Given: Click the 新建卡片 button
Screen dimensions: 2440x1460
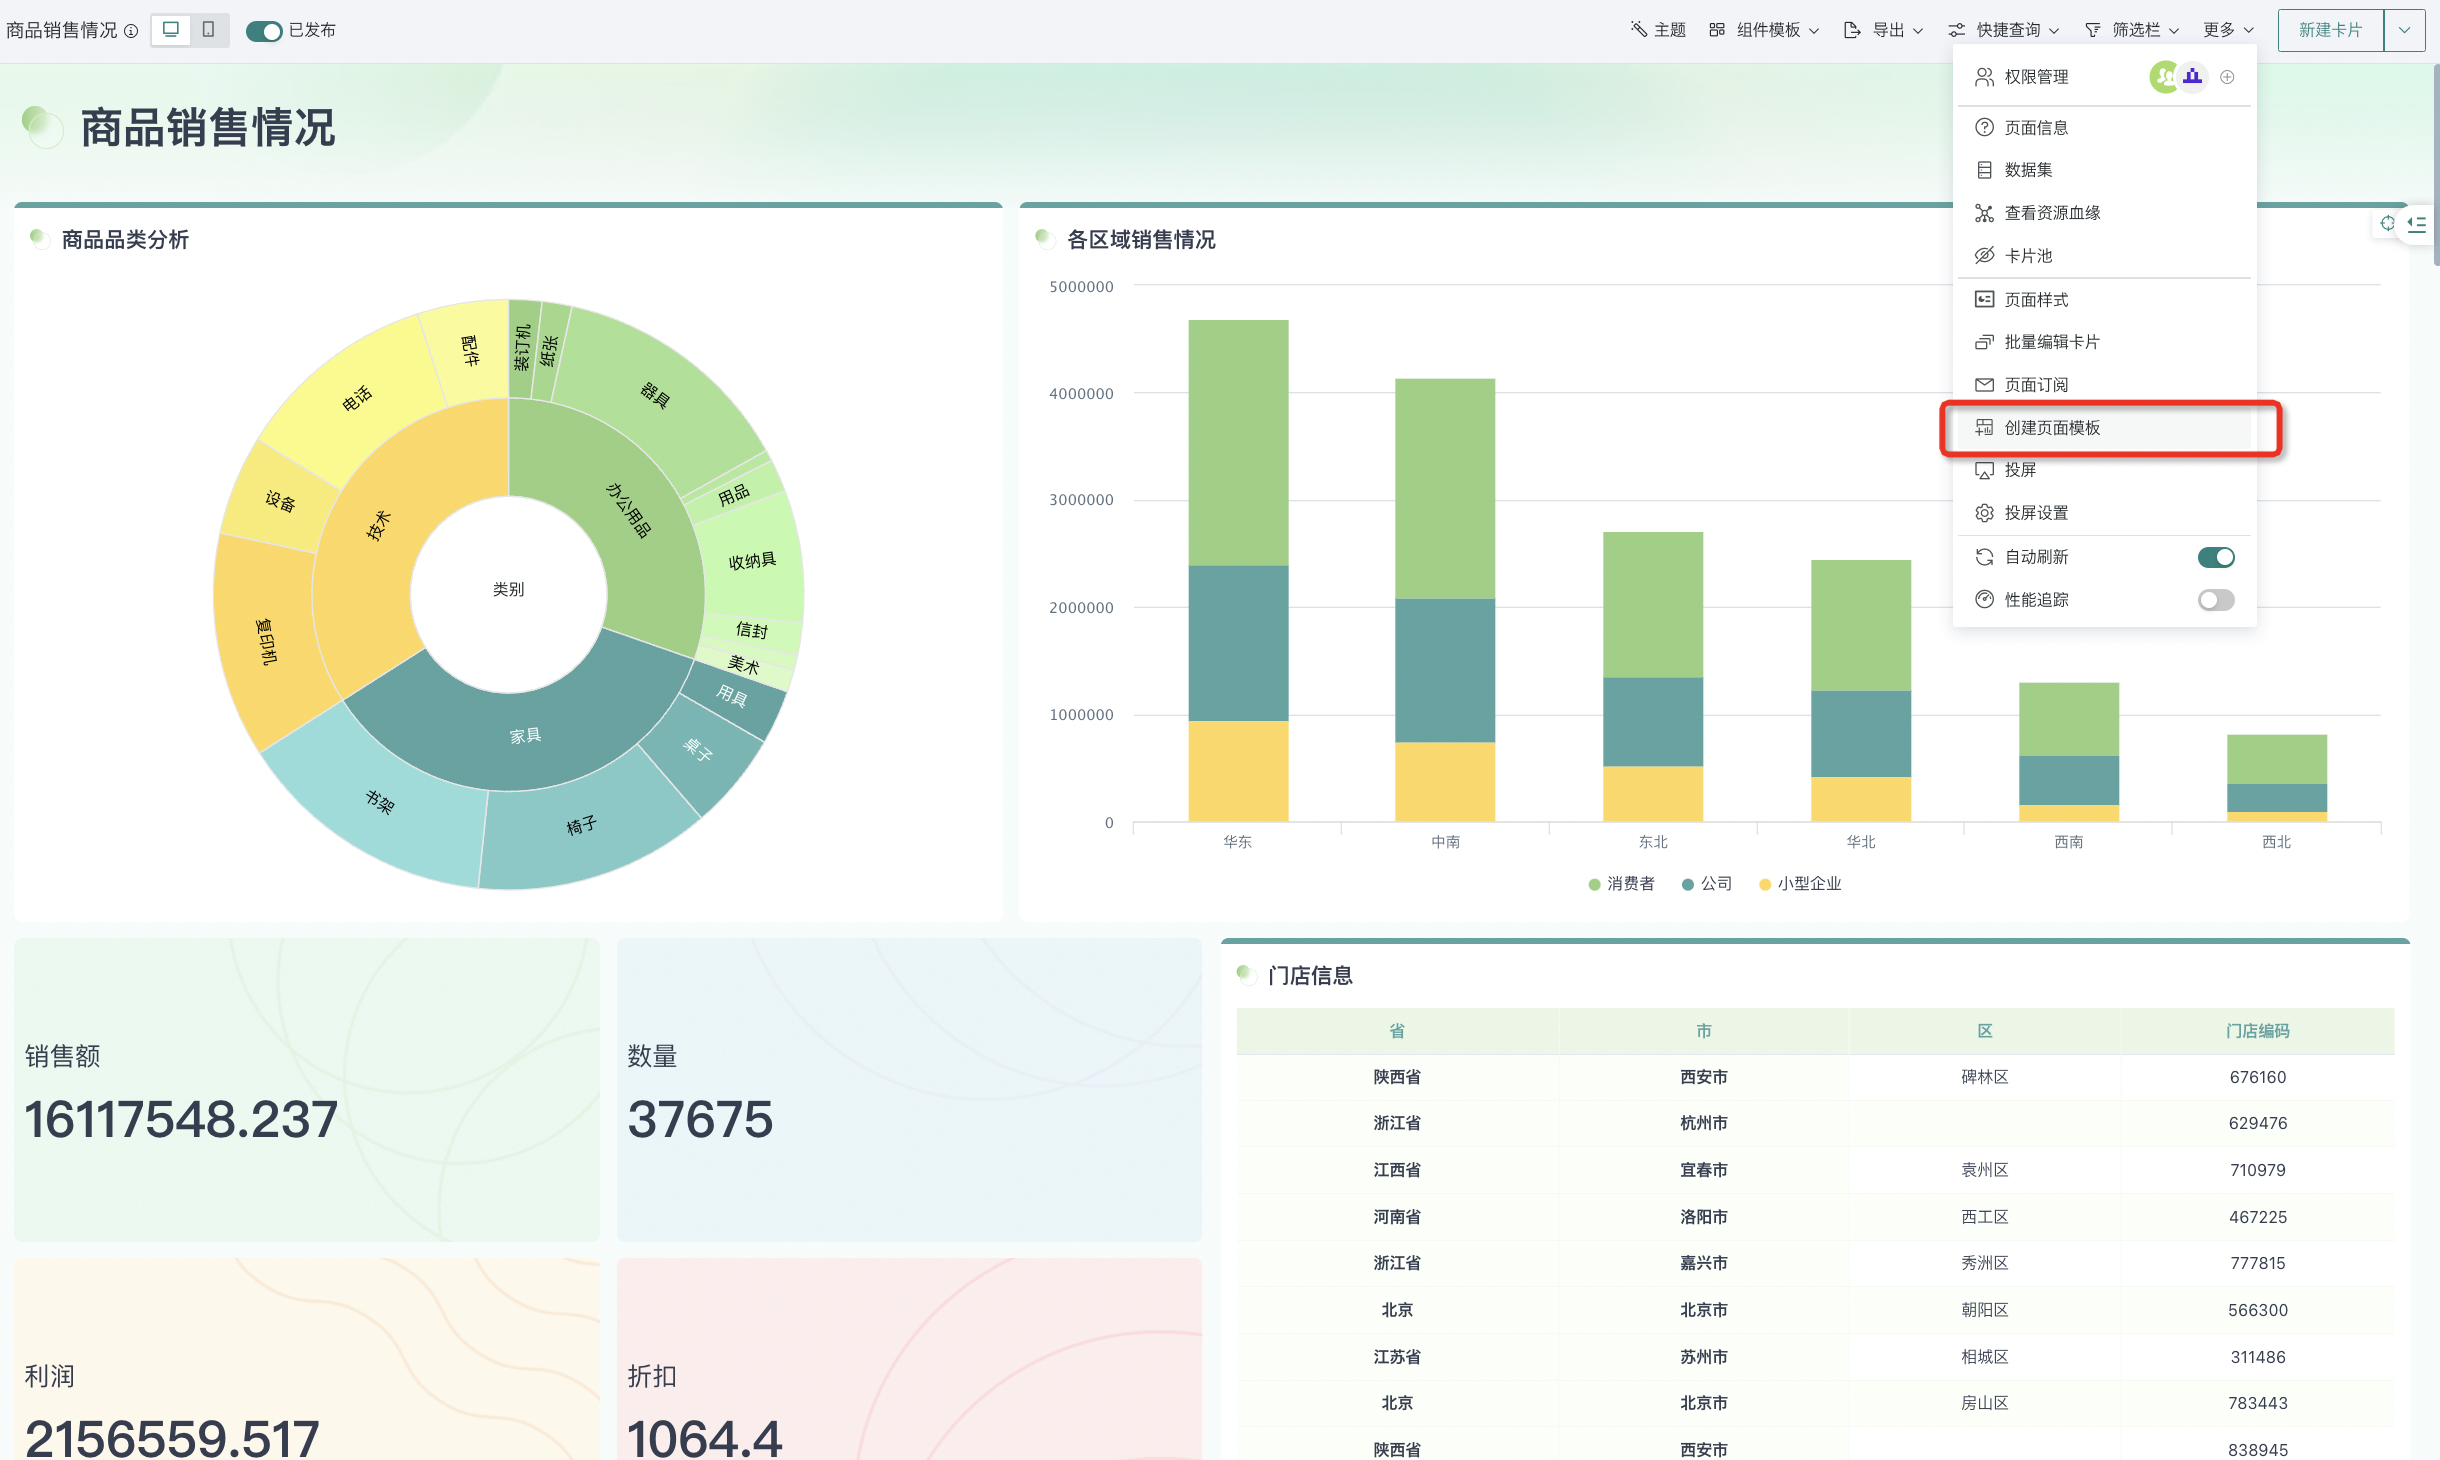Looking at the screenshot, I should tap(2331, 30).
